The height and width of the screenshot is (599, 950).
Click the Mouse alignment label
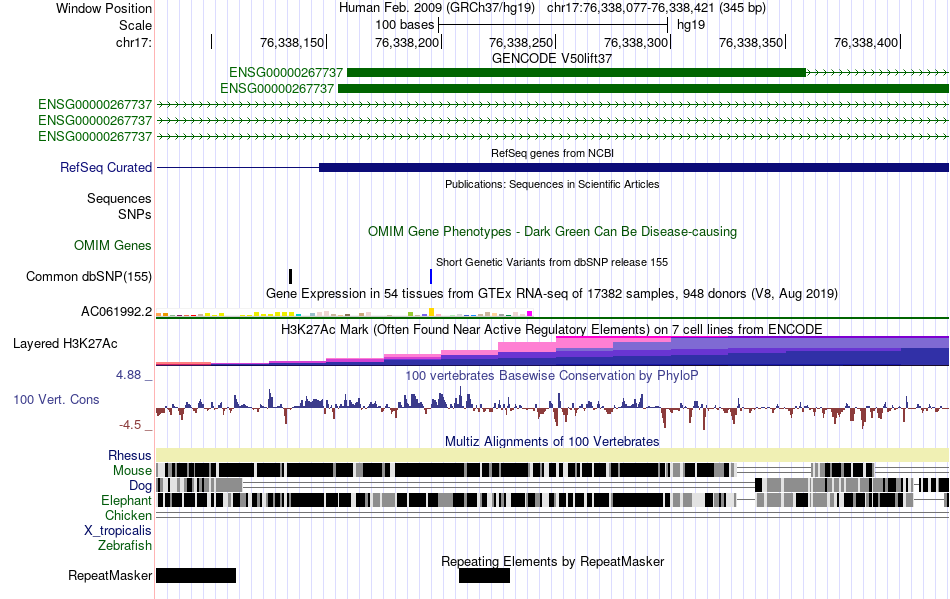pos(132,471)
